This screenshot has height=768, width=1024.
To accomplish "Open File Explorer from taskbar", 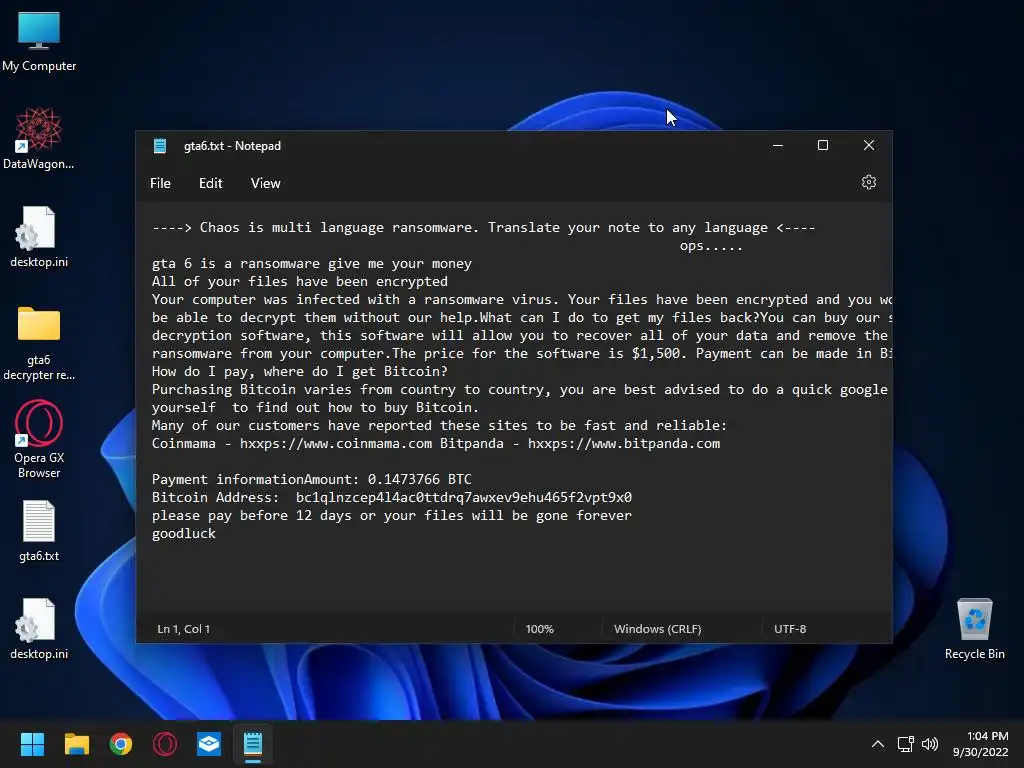I will click(76, 744).
